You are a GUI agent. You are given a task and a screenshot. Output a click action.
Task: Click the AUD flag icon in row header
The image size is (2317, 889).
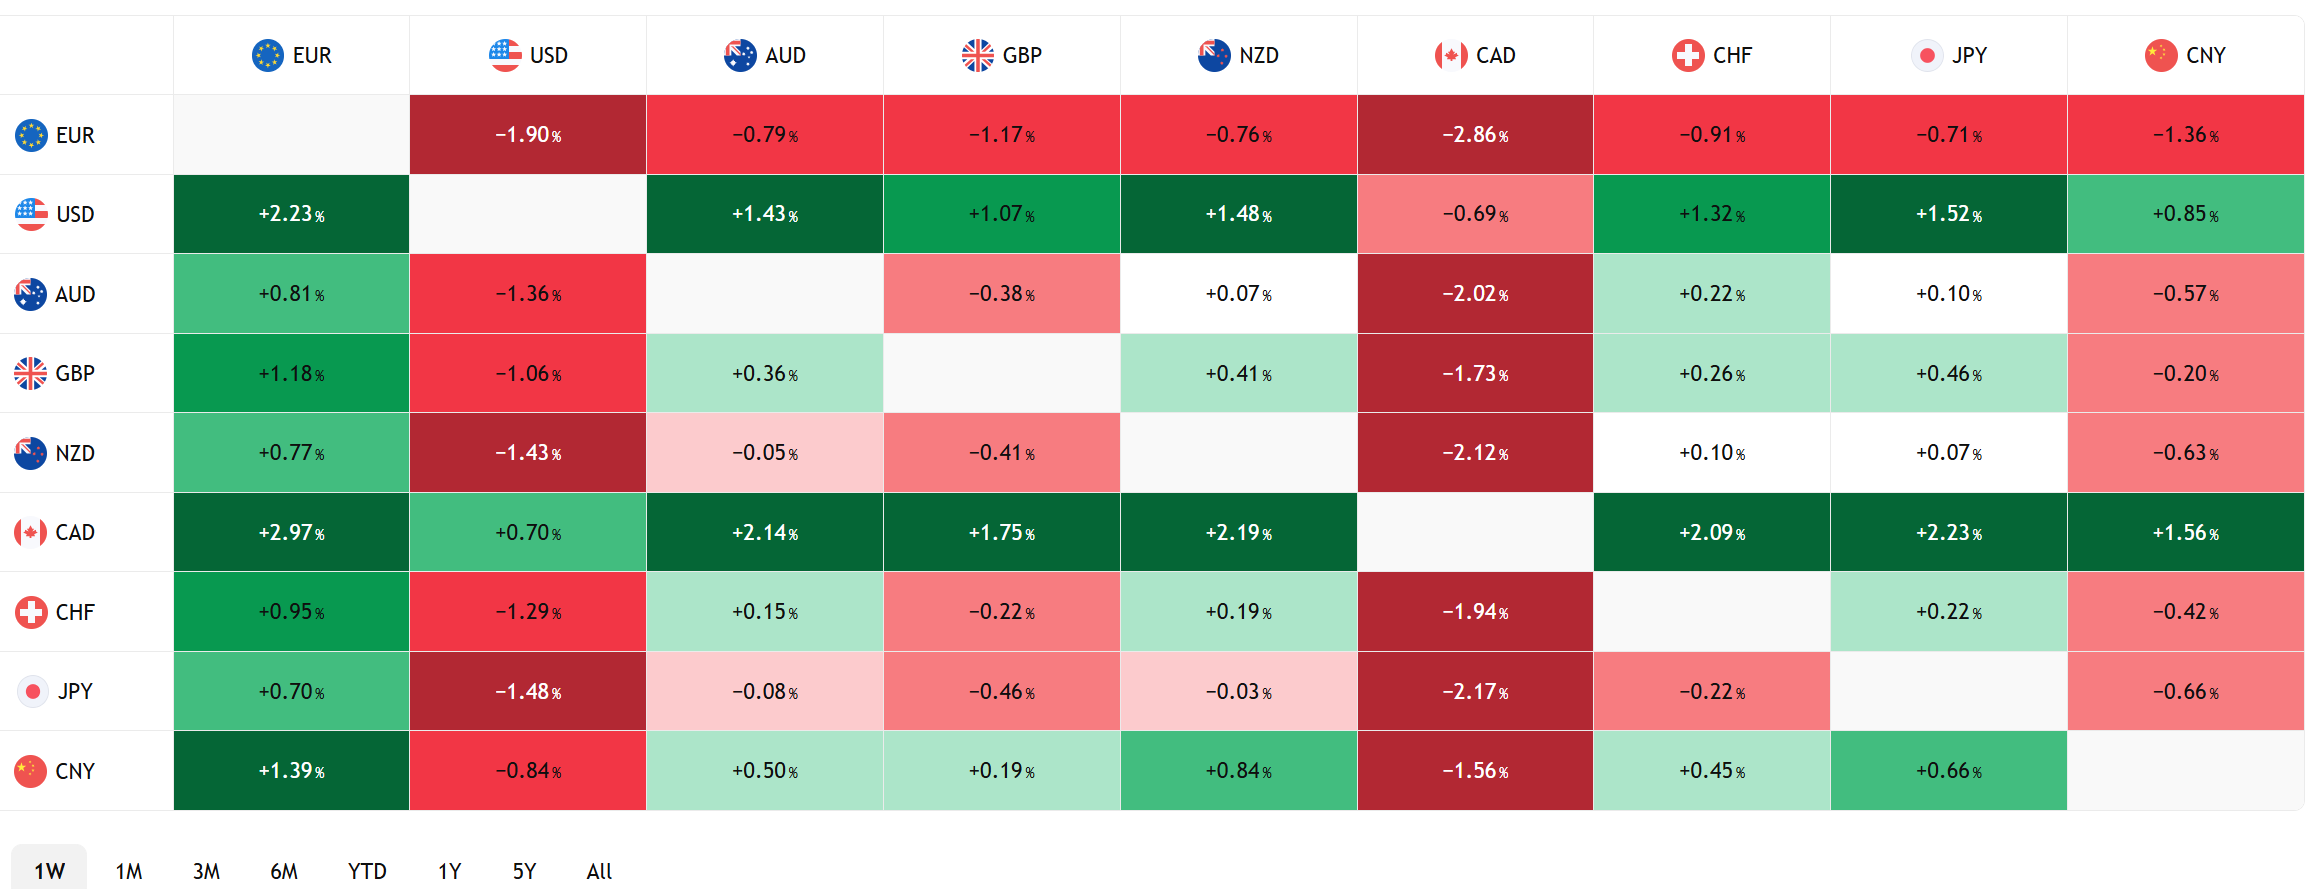(x=31, y=294)
